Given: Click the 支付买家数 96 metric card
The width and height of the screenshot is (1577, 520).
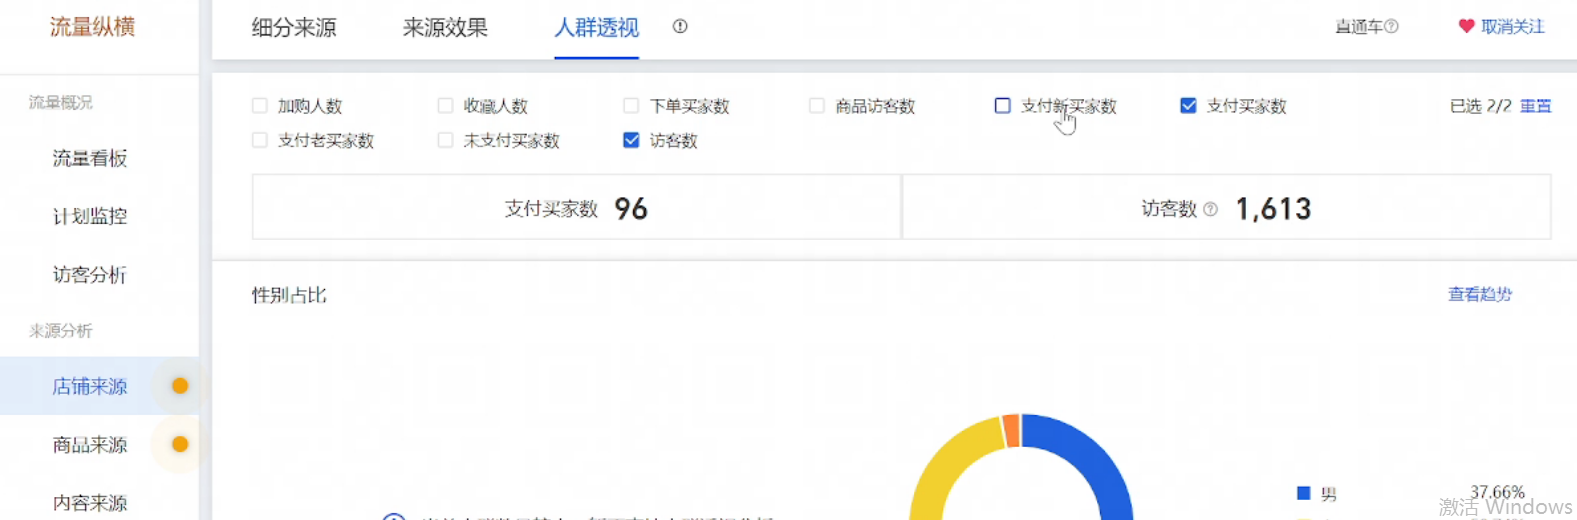Looking at the screenshot, I should click(576, 207).
